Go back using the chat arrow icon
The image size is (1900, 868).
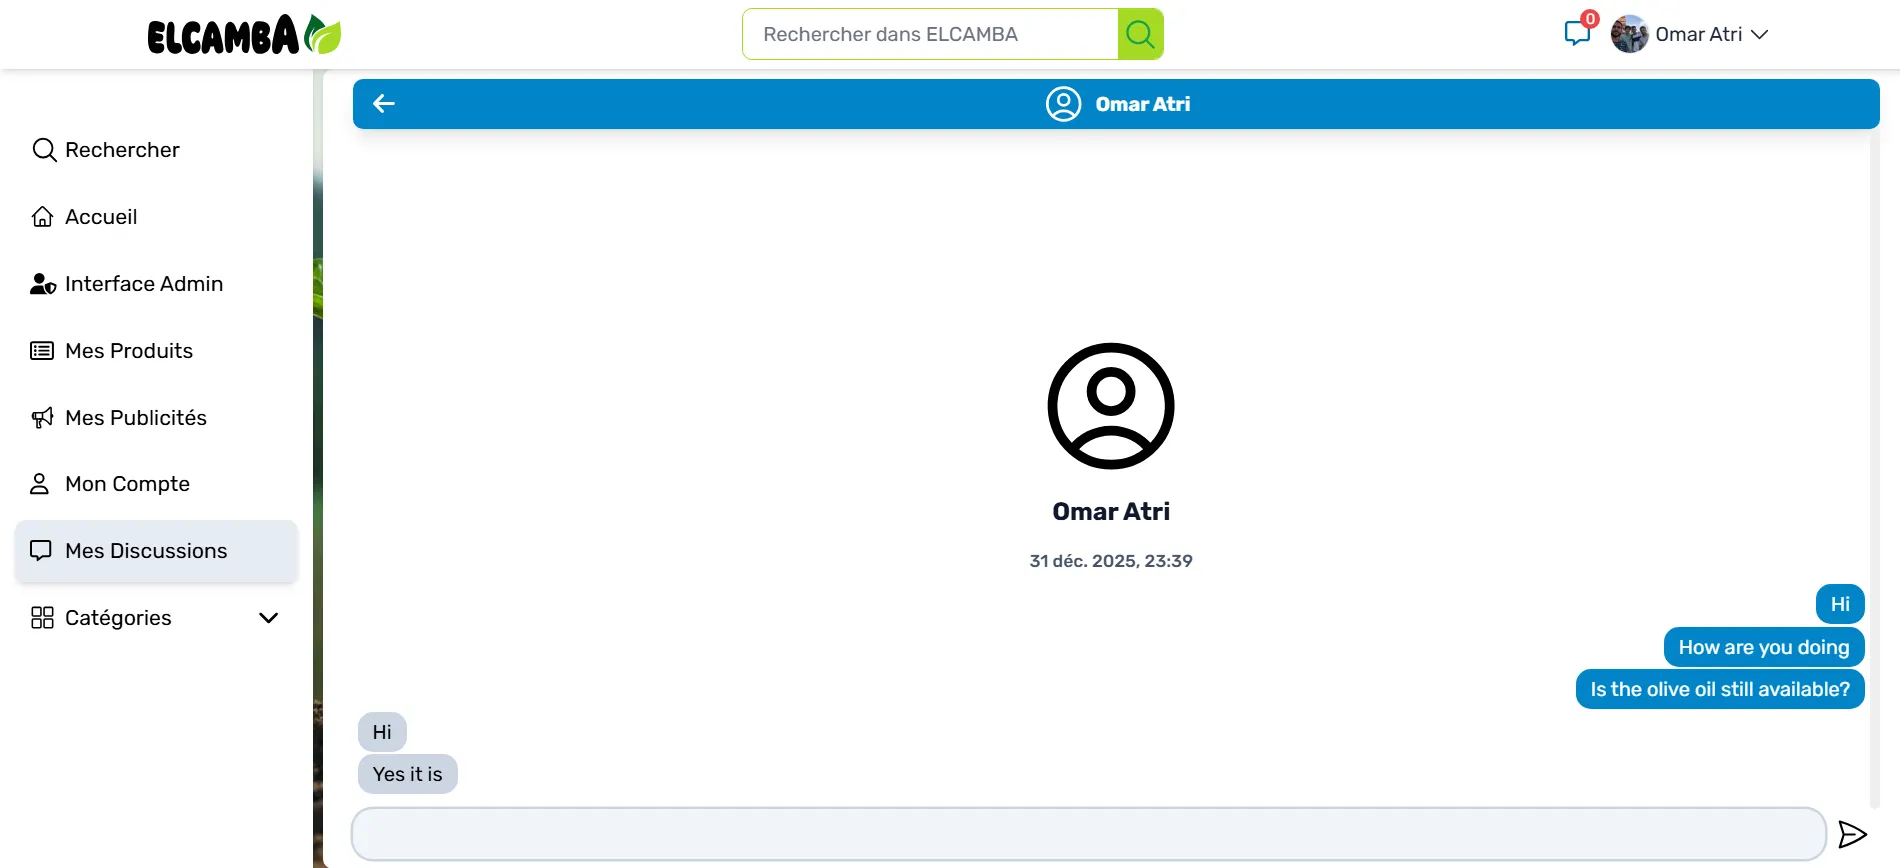[x=384, y=103]
